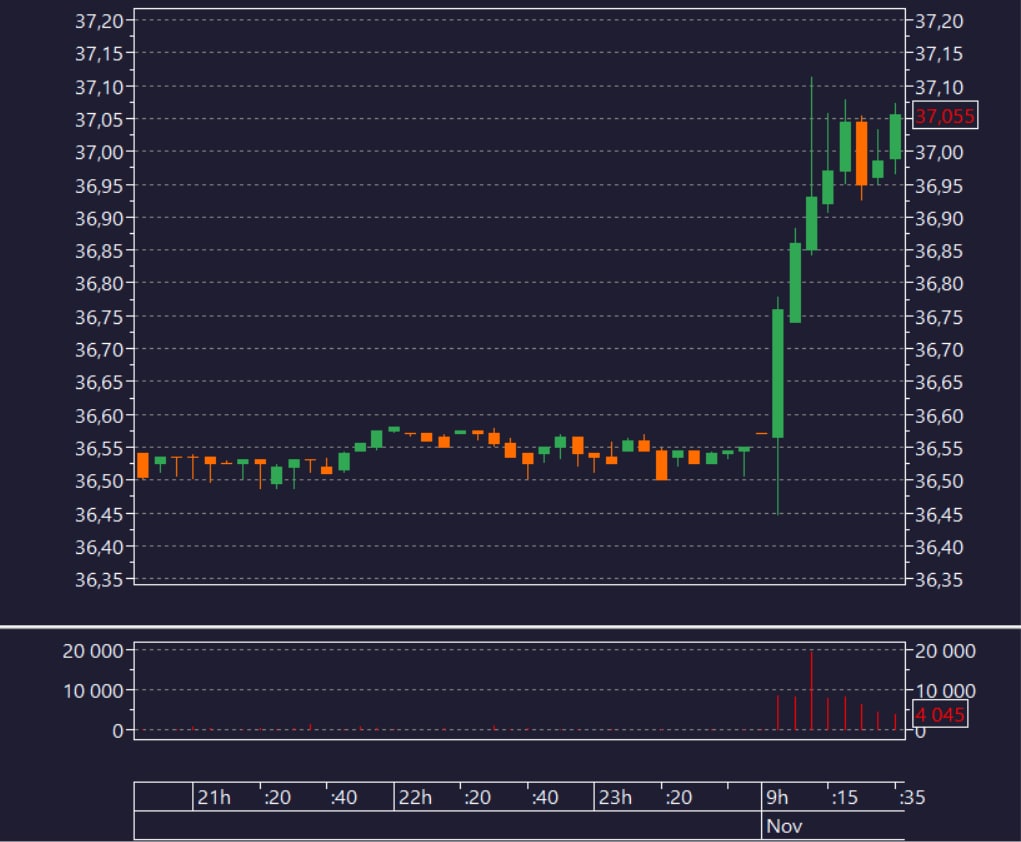Click the :20 label right after 21h
Image resolution: width=1021 pixels, height=842 pixels.
[277, 797]
